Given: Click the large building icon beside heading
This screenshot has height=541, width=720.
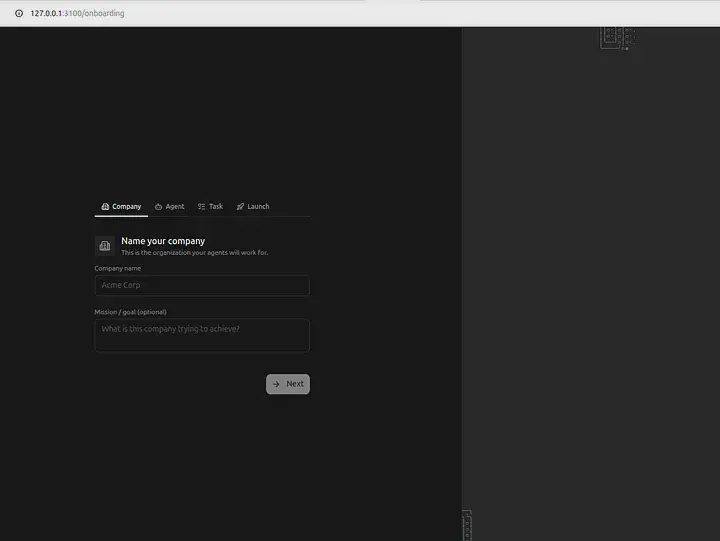Looking at the screenshot, I should (x=105, y=246).
